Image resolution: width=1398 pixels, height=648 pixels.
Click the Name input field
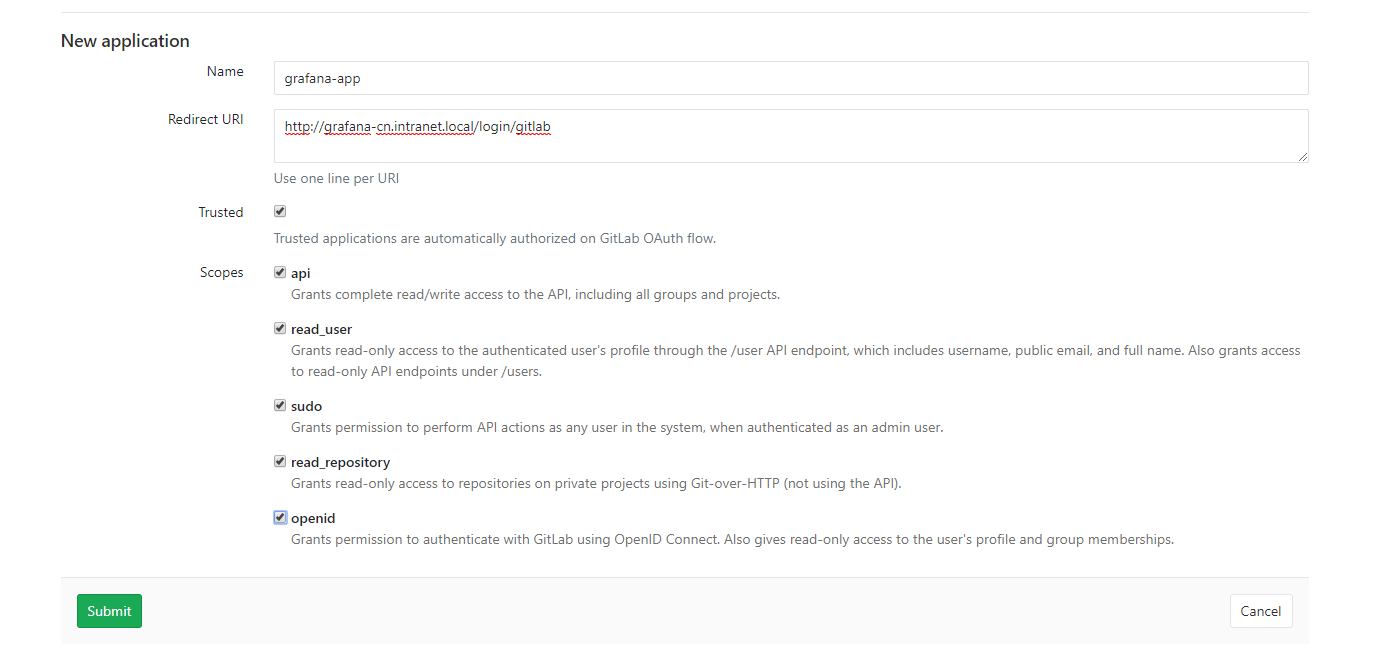coord(790,78)
